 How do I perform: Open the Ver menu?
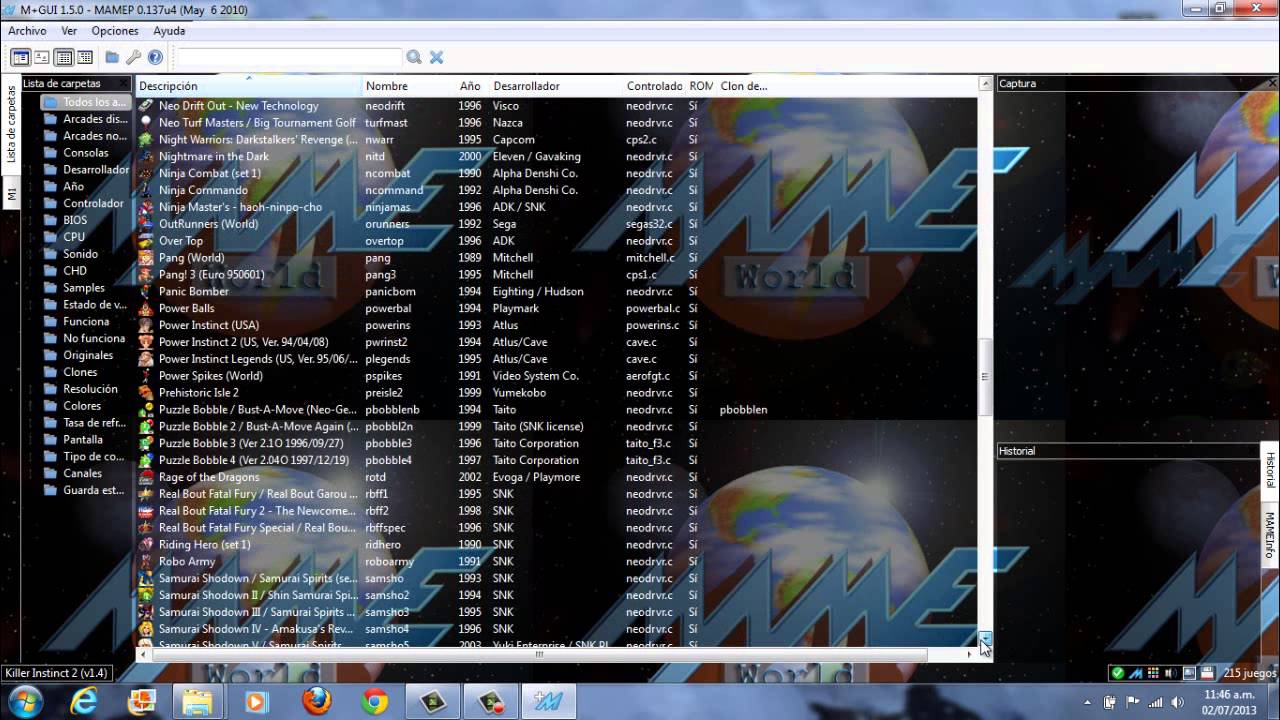[69, 31]
